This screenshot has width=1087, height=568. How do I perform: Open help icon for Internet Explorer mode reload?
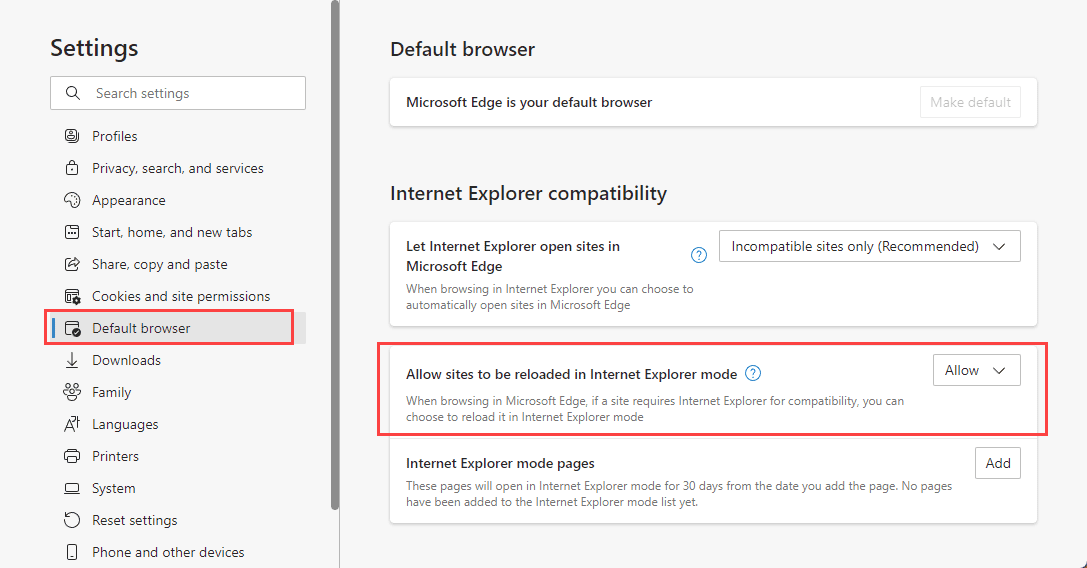pyautogui.click(x=753, y=373)
